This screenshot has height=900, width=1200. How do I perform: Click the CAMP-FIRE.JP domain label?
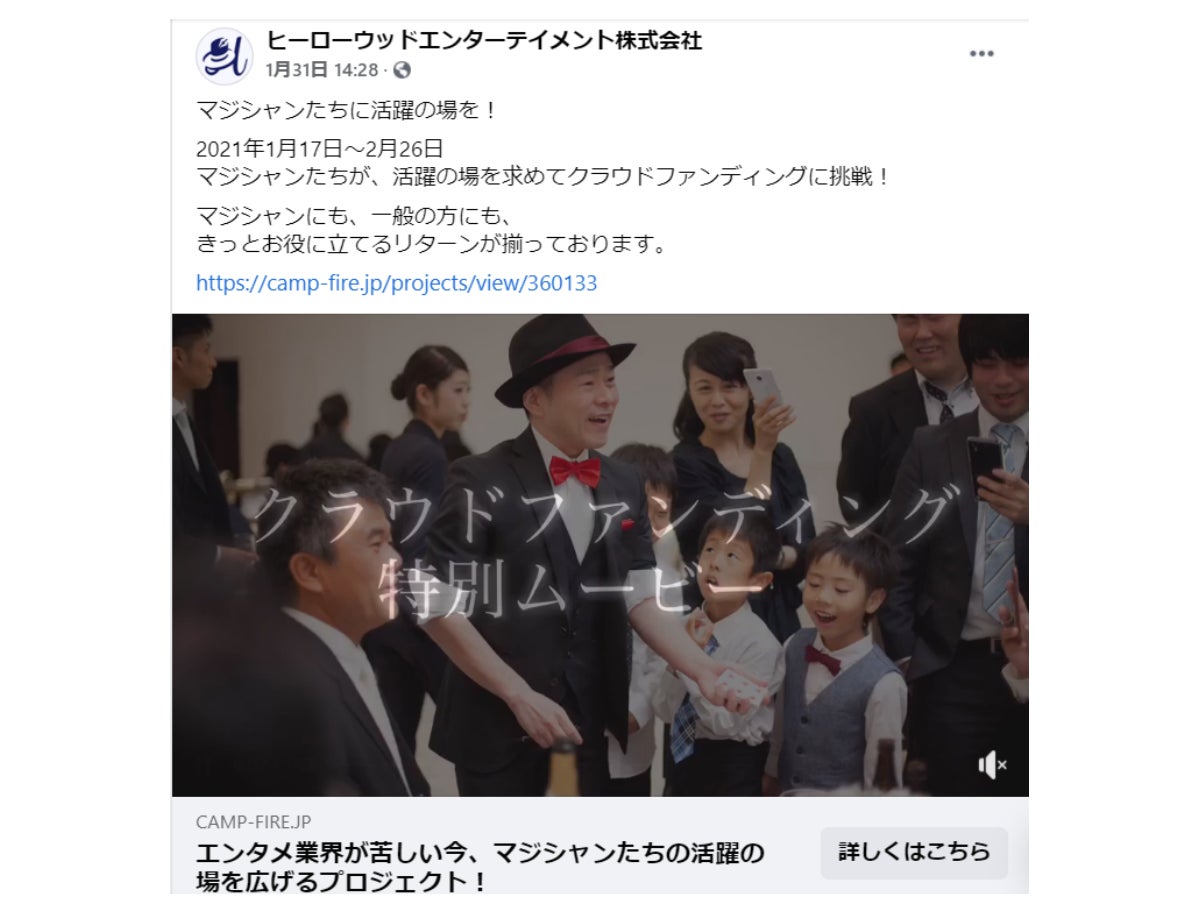(x=253, y=822)
